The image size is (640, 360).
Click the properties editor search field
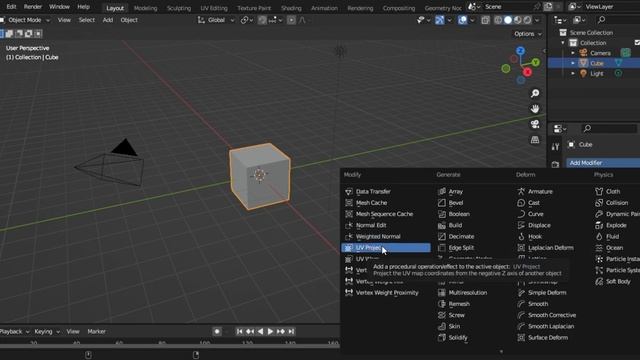pyautogui.click(x=609, y=129)
